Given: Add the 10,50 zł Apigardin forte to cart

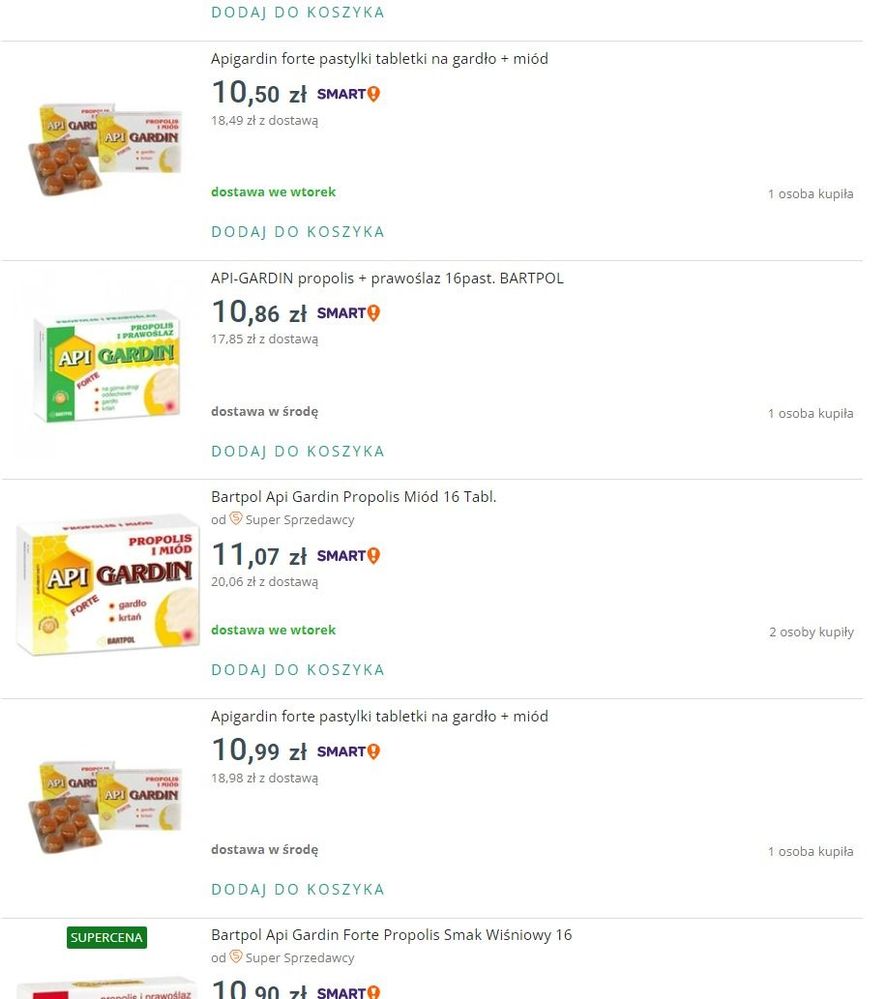Looking at the screenshot, I should [x=298, y=232].
